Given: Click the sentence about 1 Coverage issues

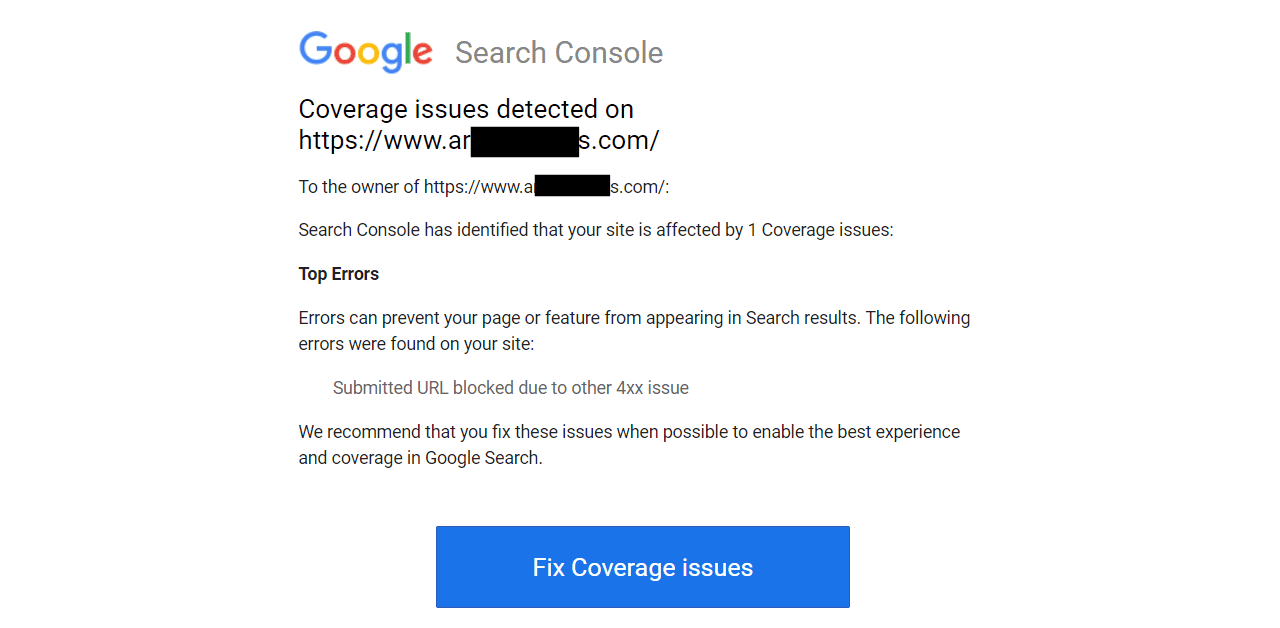Looking at the screenshot, I should click(596, 230).
